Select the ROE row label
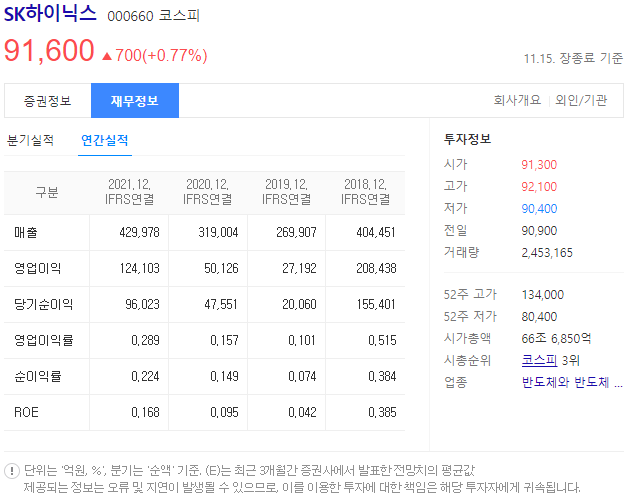Image resolution: width=628 pixels, height=502 pixels. point(26,412)
